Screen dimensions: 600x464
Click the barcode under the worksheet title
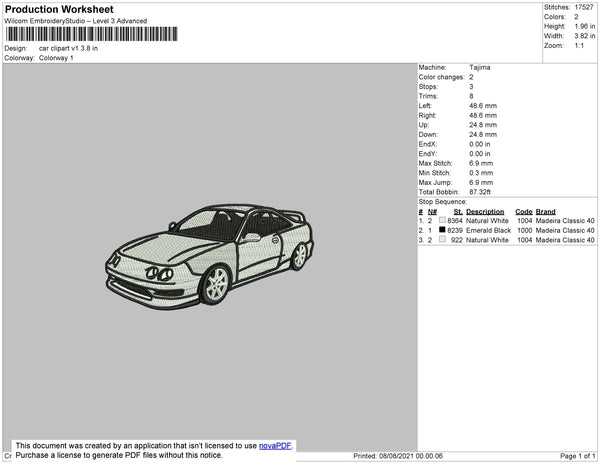click(x=91, y=34)
